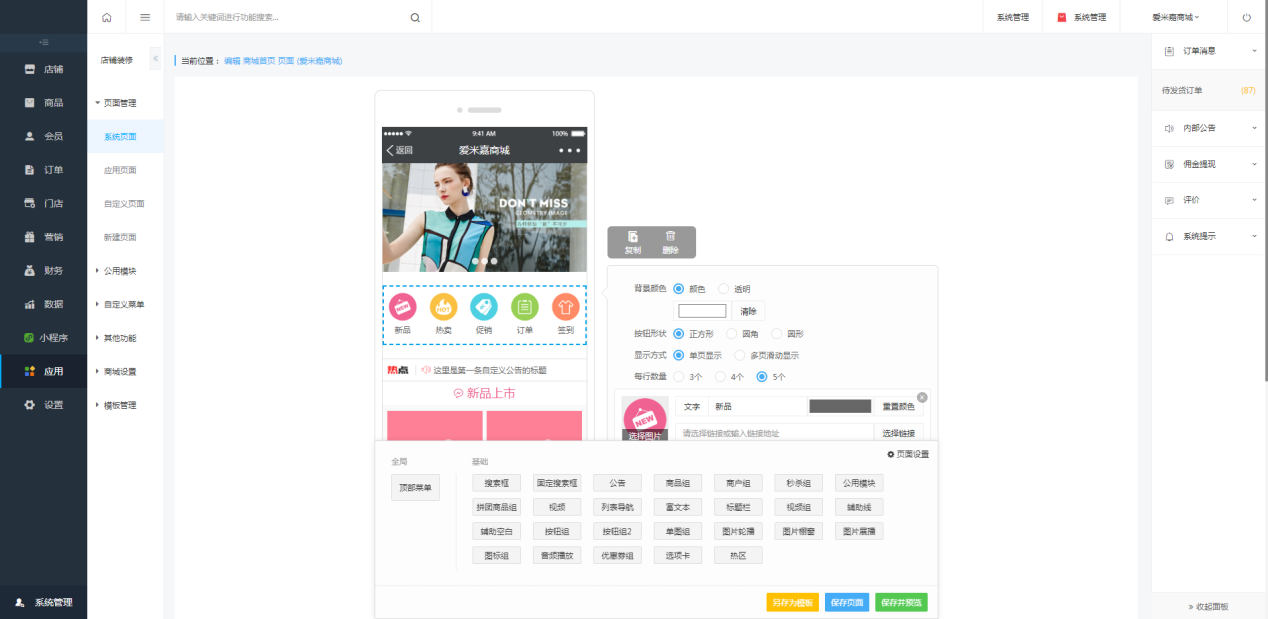
Task: Open 自定义页面 in the submenu
Action: point(124,203)
